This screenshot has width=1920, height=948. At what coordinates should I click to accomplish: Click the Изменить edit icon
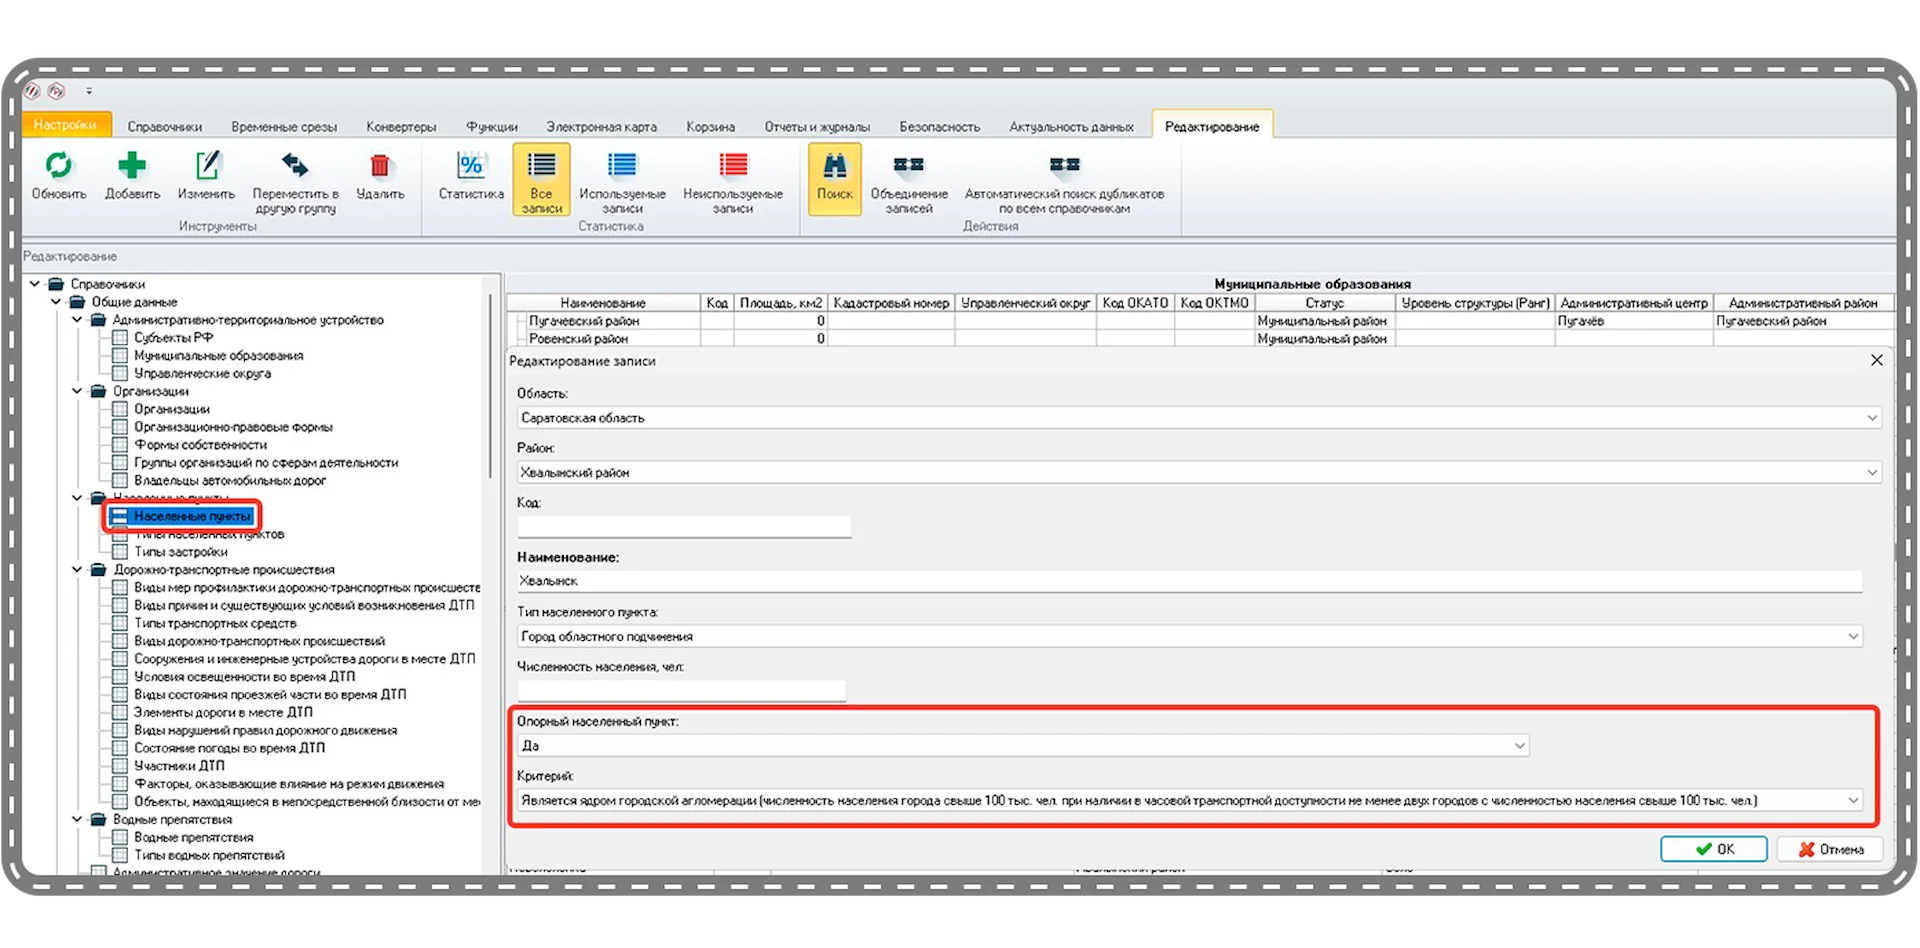[x=206, y=166]
